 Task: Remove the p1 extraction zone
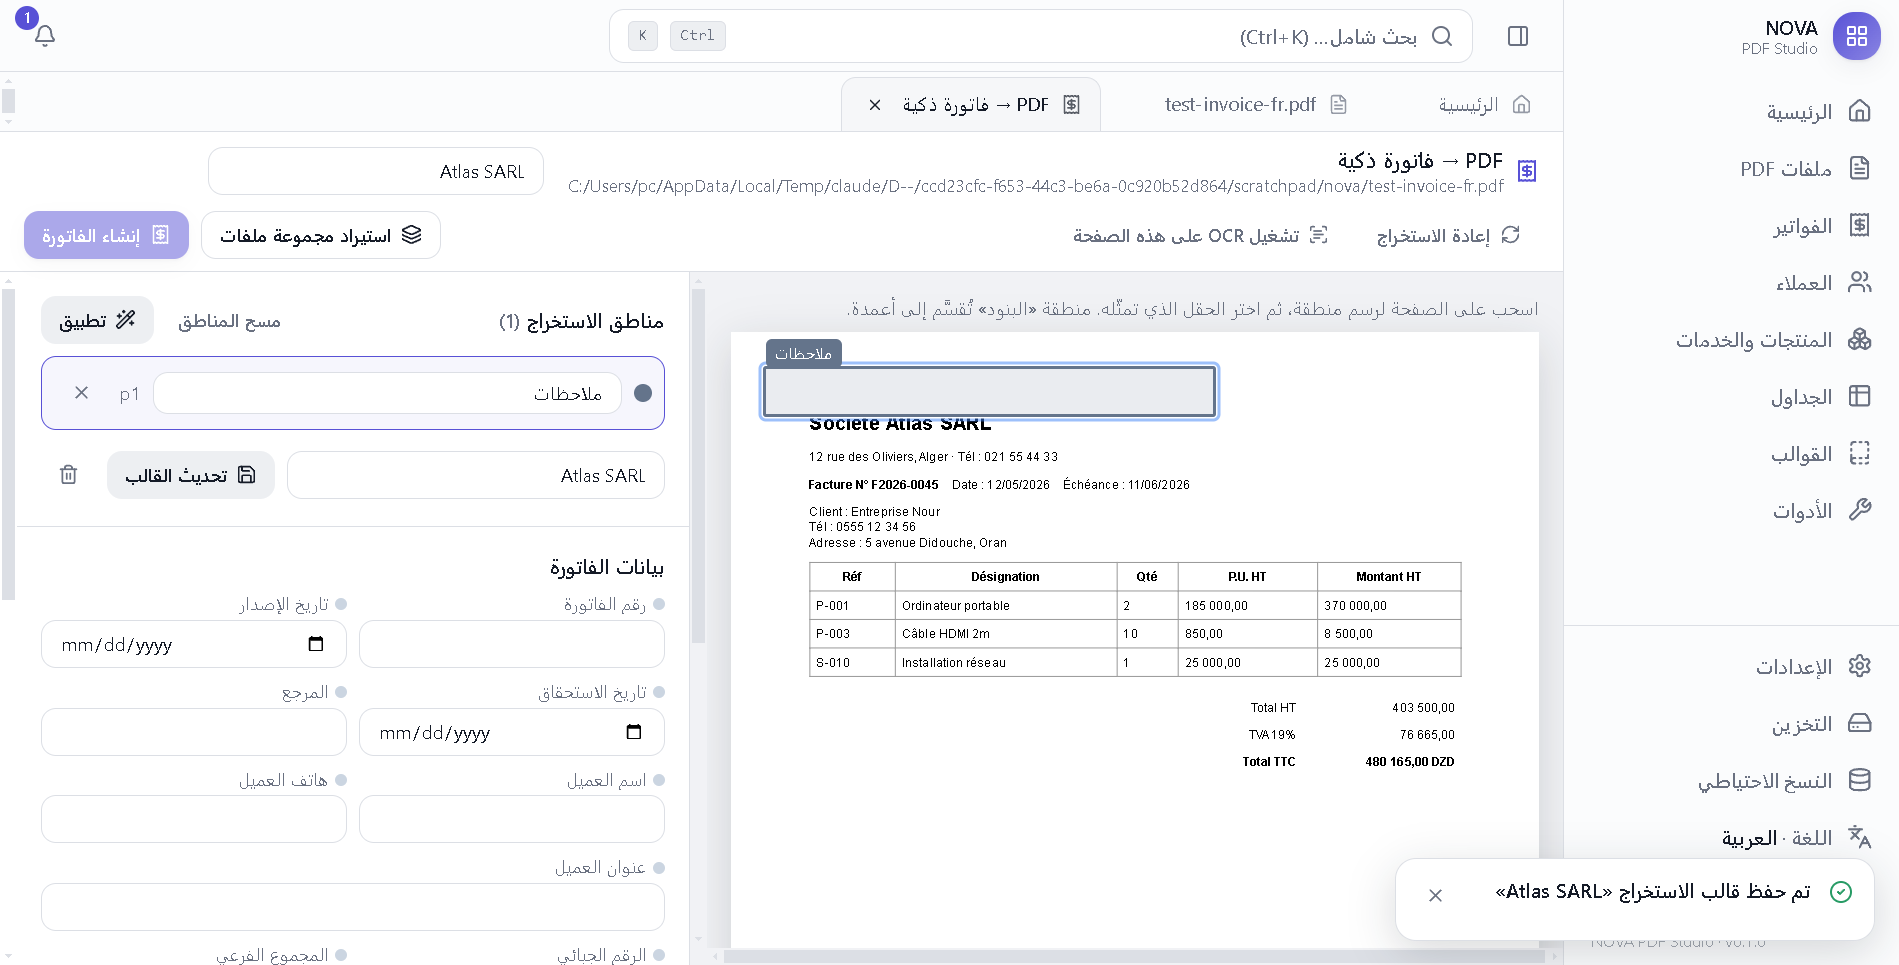tap(82, 393)
